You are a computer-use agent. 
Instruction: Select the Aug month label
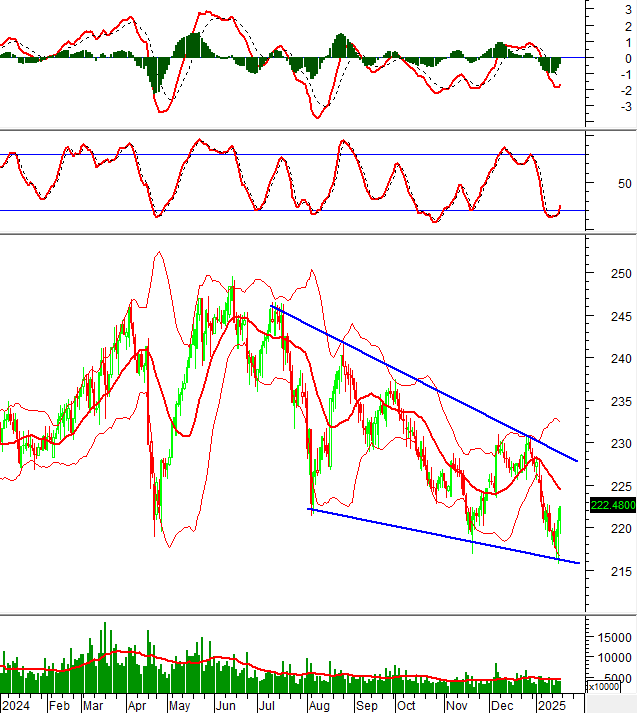[319, 706]
